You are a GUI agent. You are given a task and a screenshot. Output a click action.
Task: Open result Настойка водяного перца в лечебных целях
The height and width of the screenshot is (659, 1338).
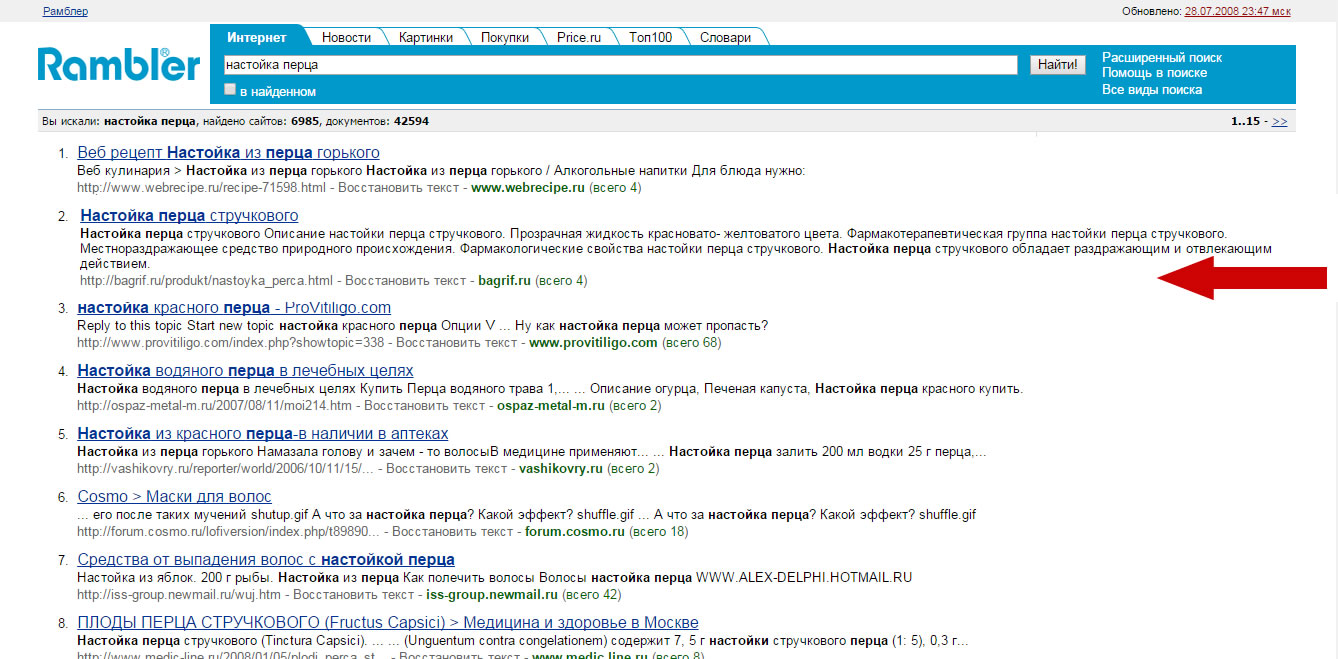point(245,371)
